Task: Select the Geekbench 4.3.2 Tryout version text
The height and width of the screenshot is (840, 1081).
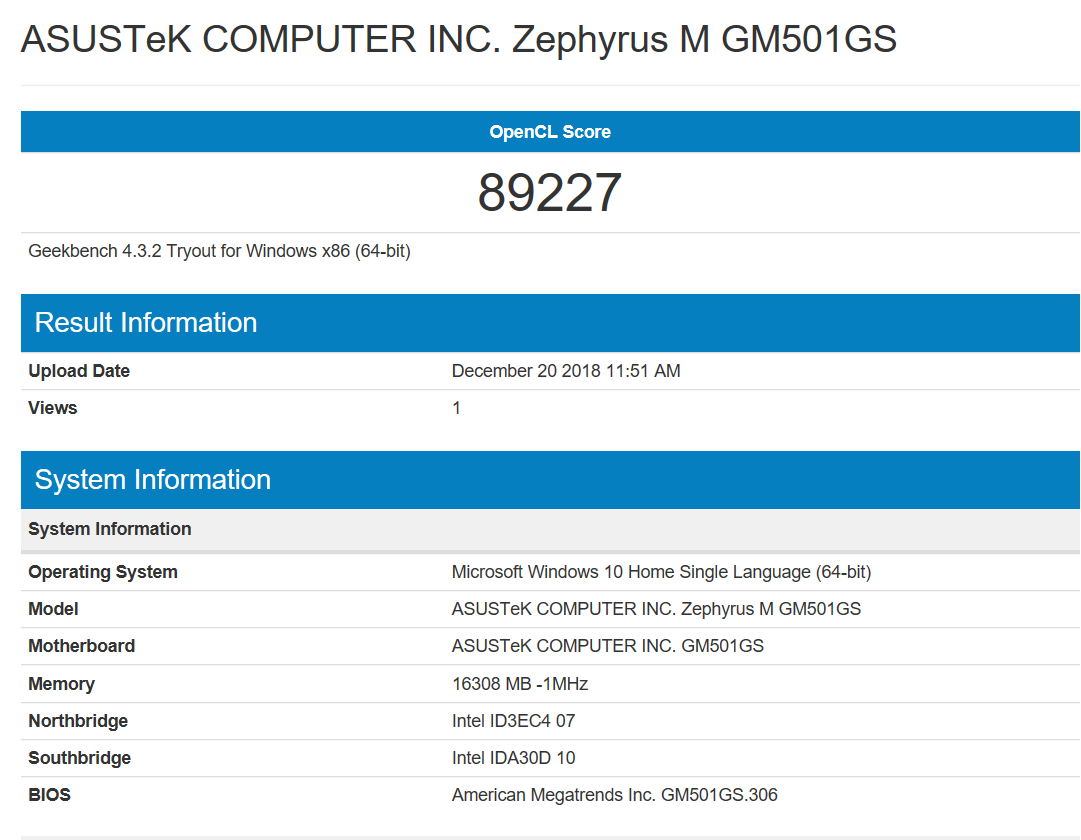Action: [219, 251]
